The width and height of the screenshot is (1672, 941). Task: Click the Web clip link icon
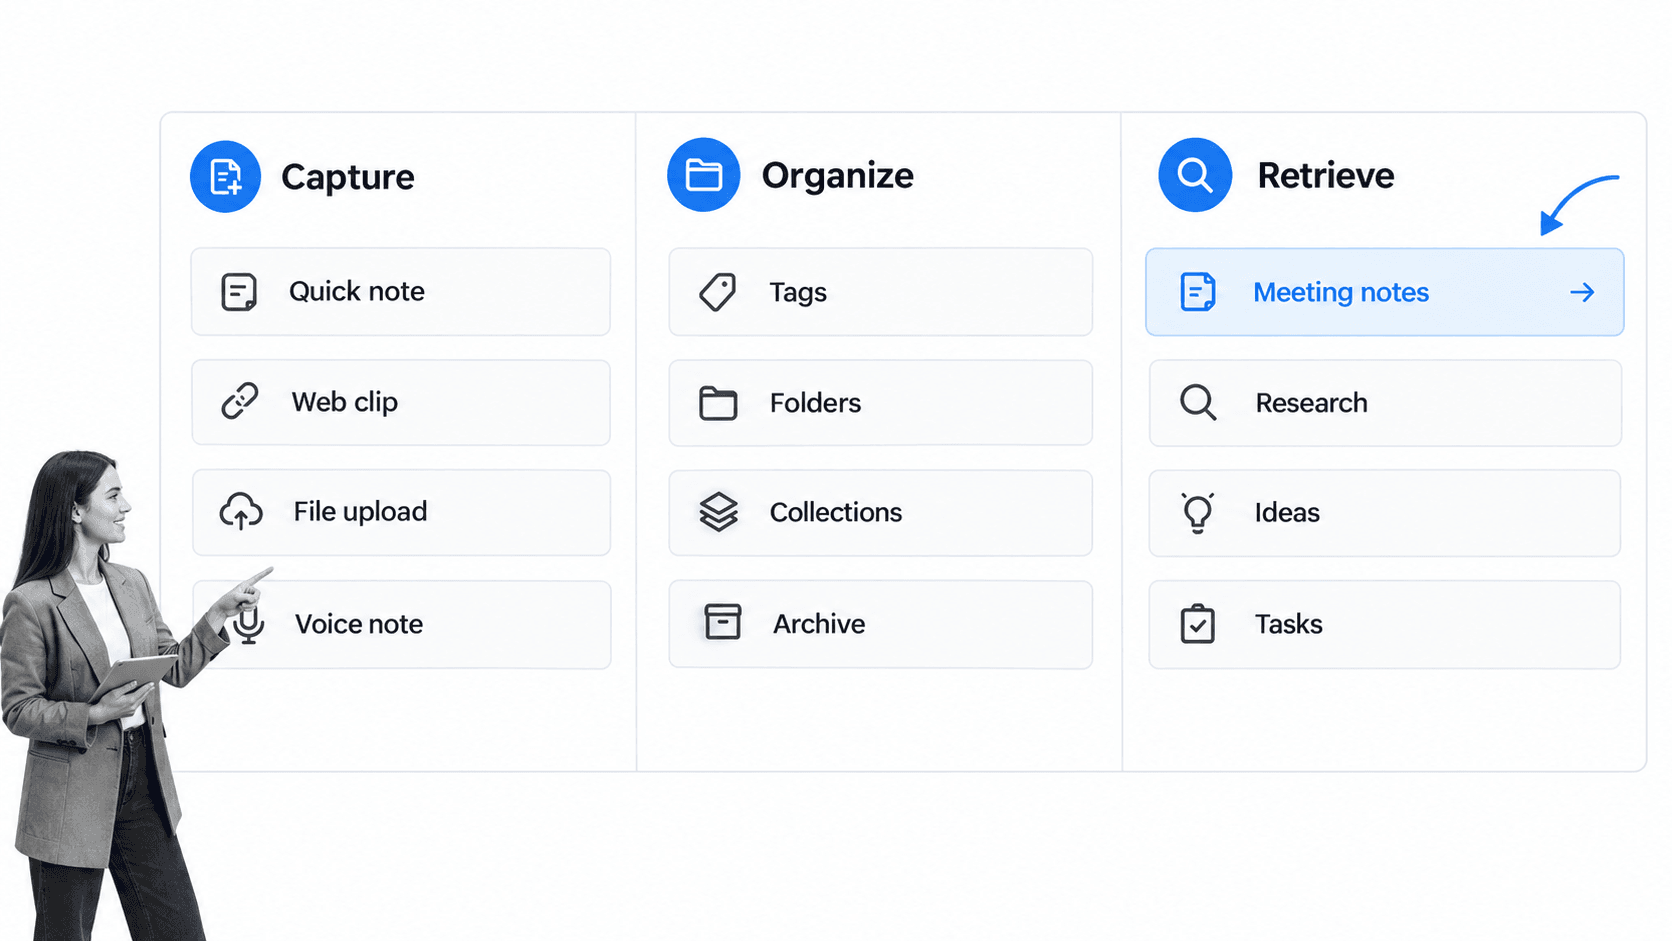pyautogui.click(x=240, y=401)
